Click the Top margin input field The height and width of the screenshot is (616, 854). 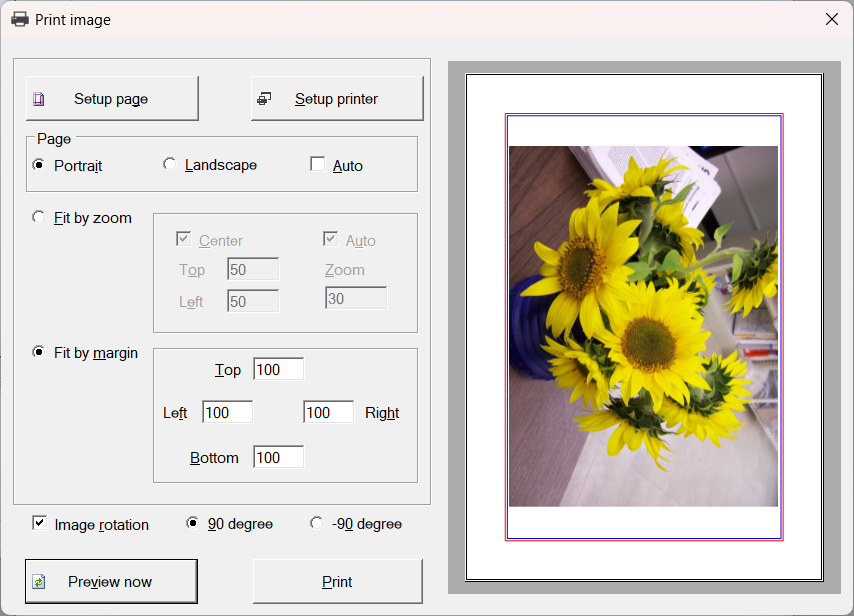pos(278,370)
